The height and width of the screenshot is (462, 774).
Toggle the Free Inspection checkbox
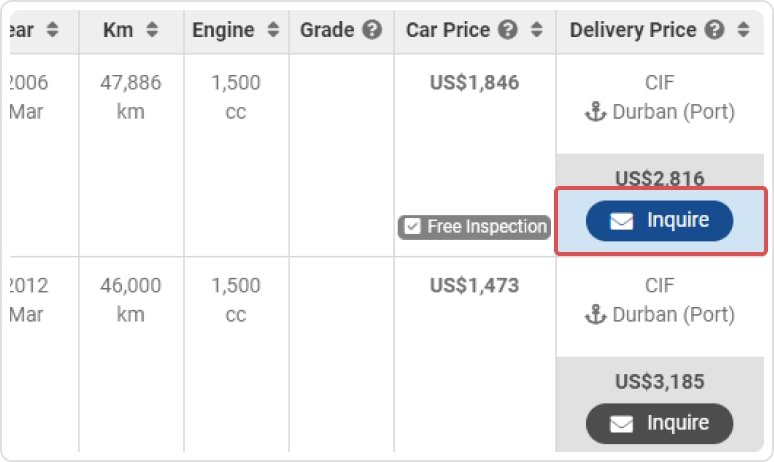click(412, 227)
